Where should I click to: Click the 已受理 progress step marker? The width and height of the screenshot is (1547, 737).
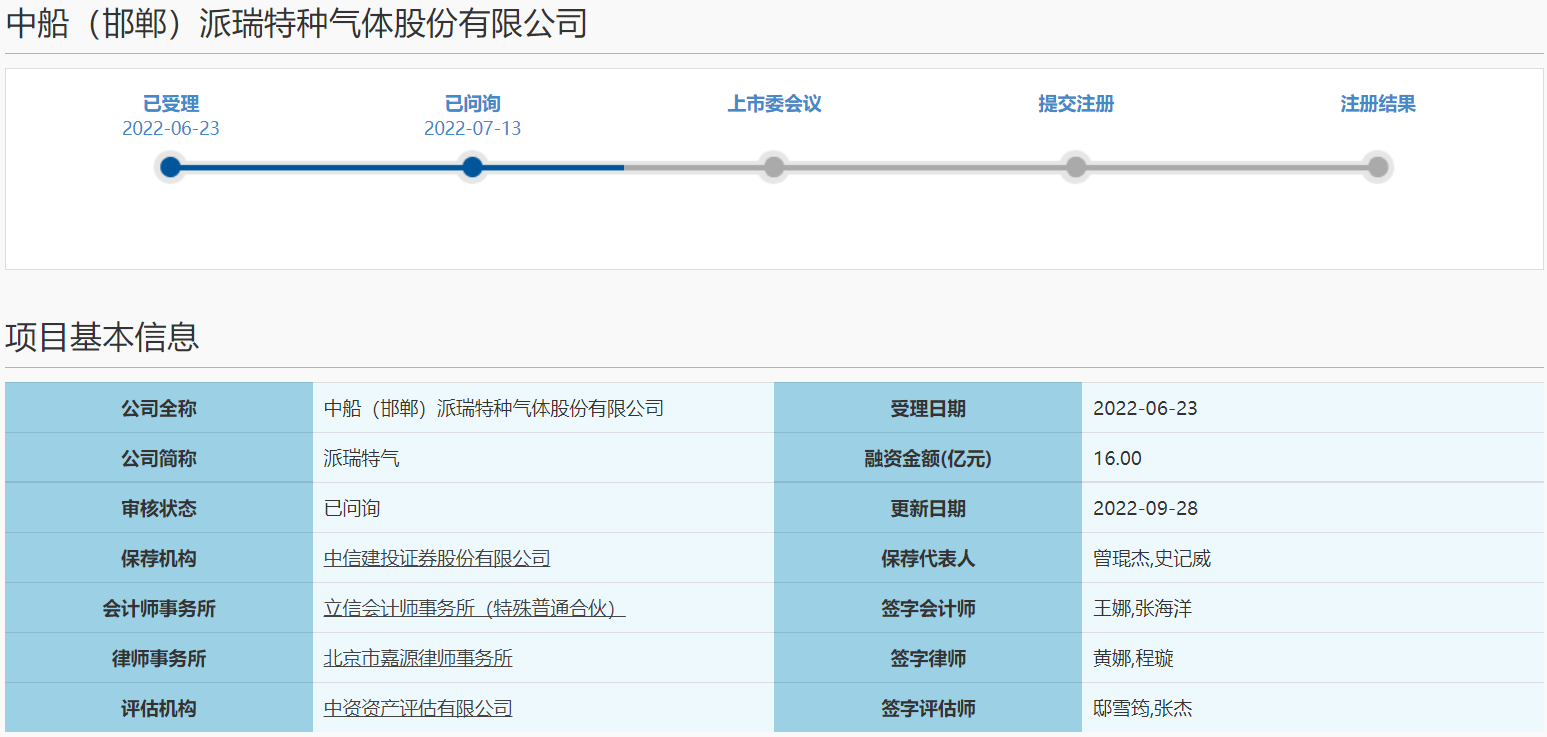pyautogui.click(x=171, y=167)
